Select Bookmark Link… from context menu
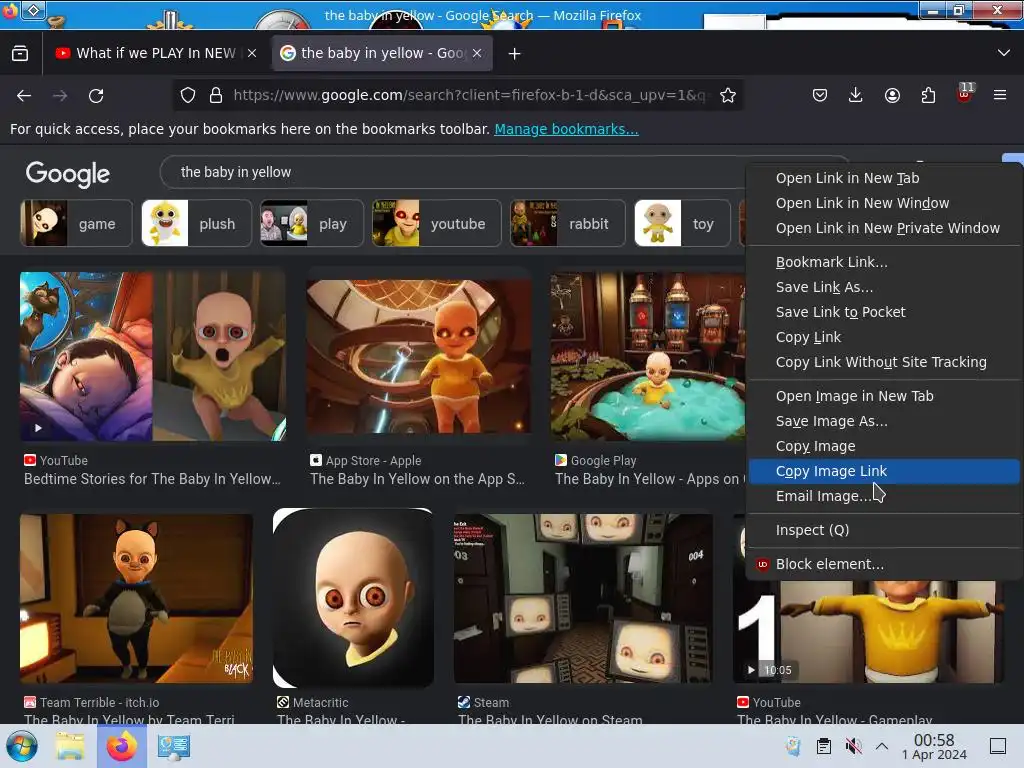 tap(884, 262)
